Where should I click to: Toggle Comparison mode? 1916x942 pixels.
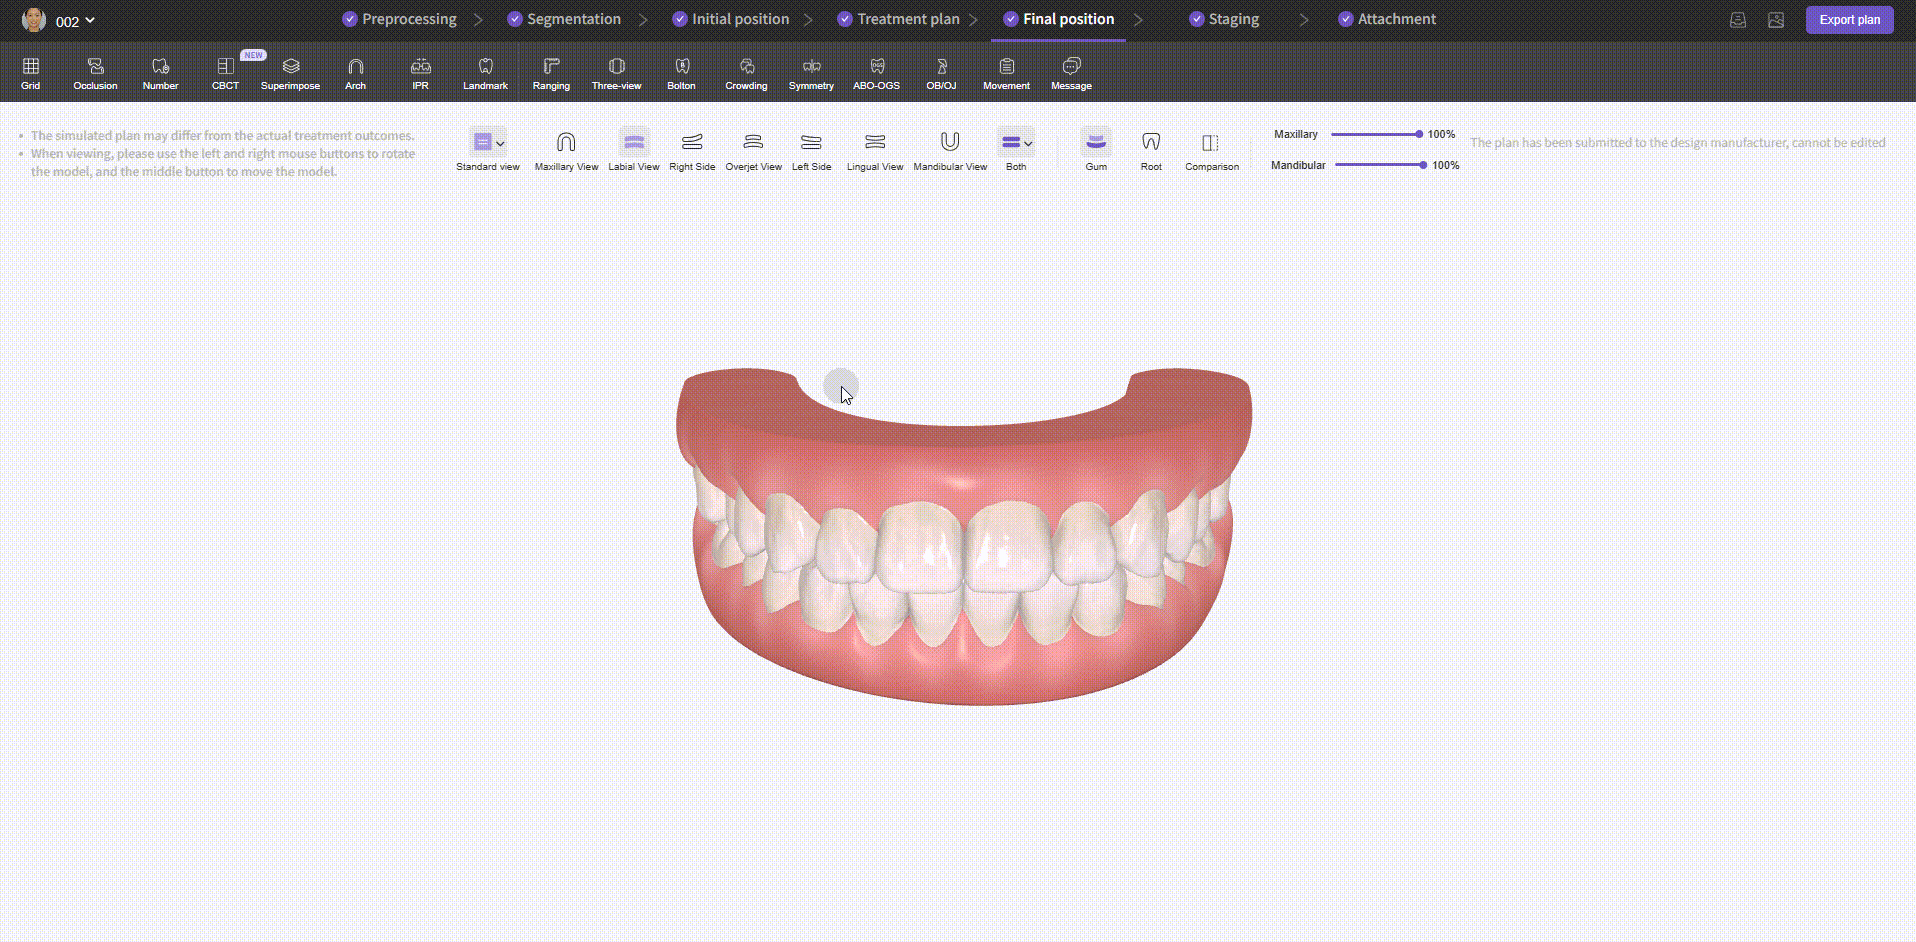click(x=1212, y=150)
